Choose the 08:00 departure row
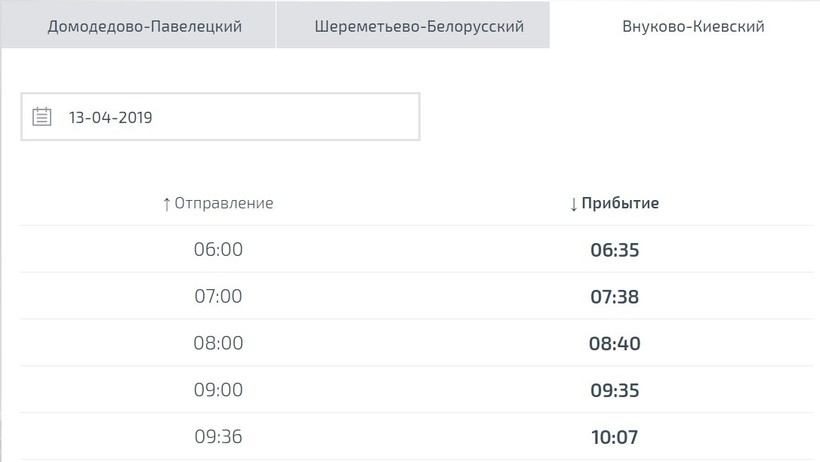 click(x=218, y=343)
